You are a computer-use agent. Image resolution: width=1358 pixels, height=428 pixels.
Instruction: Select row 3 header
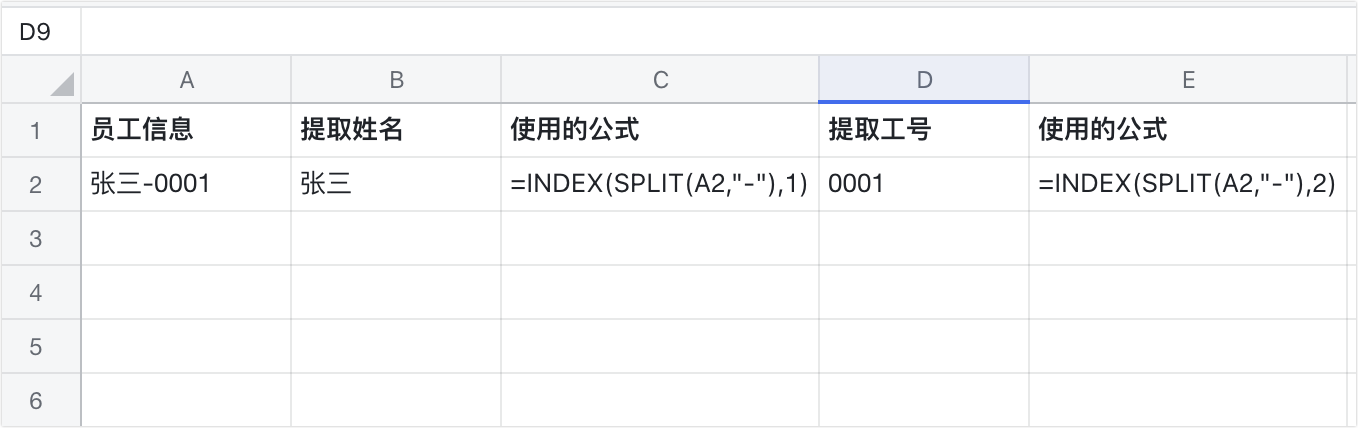coord(37,238)
